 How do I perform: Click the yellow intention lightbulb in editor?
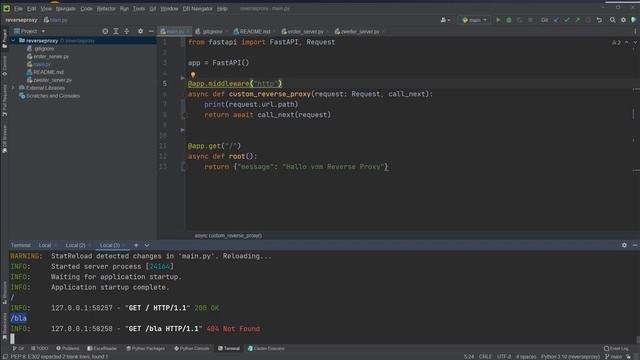tap(193, 75)
